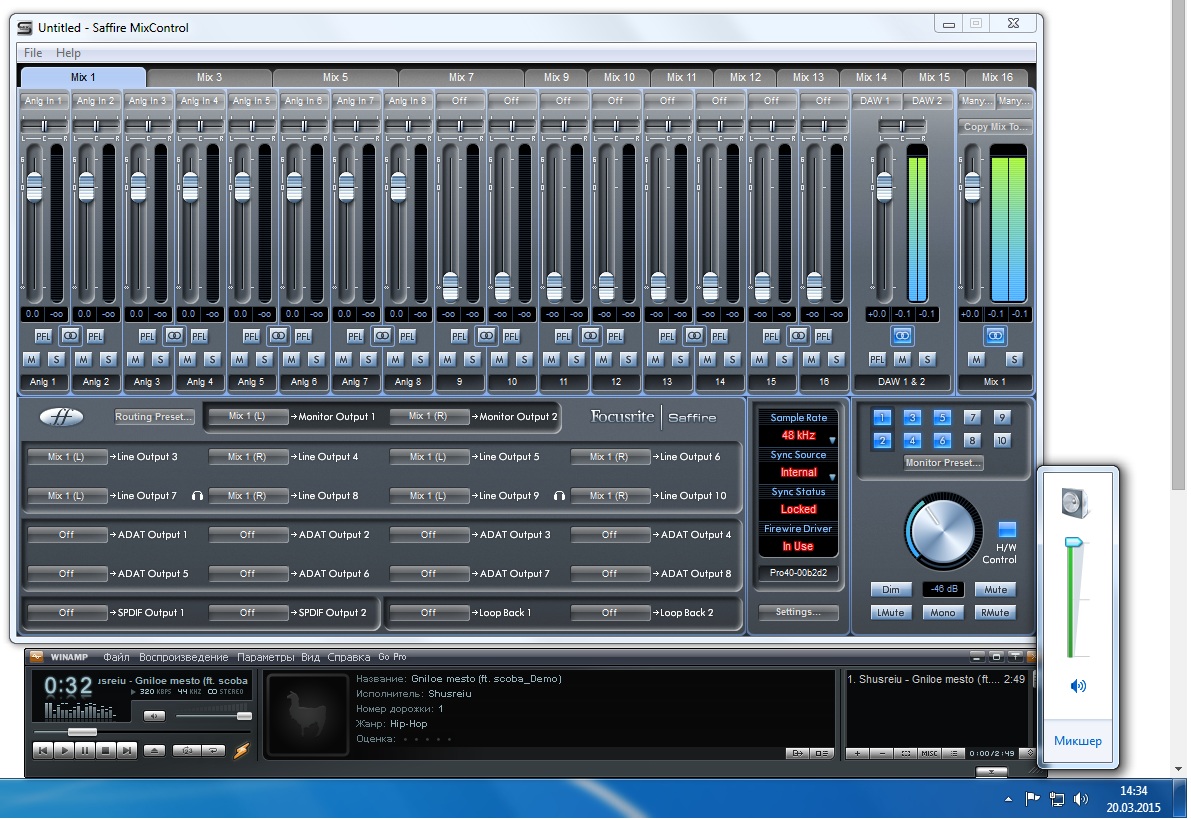Click the stereo link icon between Anlg 1 and 2
Image resolution: width=1191 pixels, height=819 pixels.
[70, 335]
